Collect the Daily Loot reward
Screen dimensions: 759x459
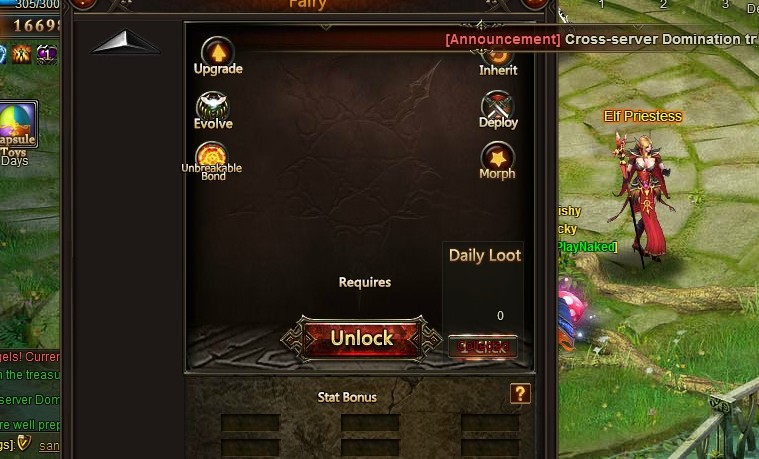(483, 346)
